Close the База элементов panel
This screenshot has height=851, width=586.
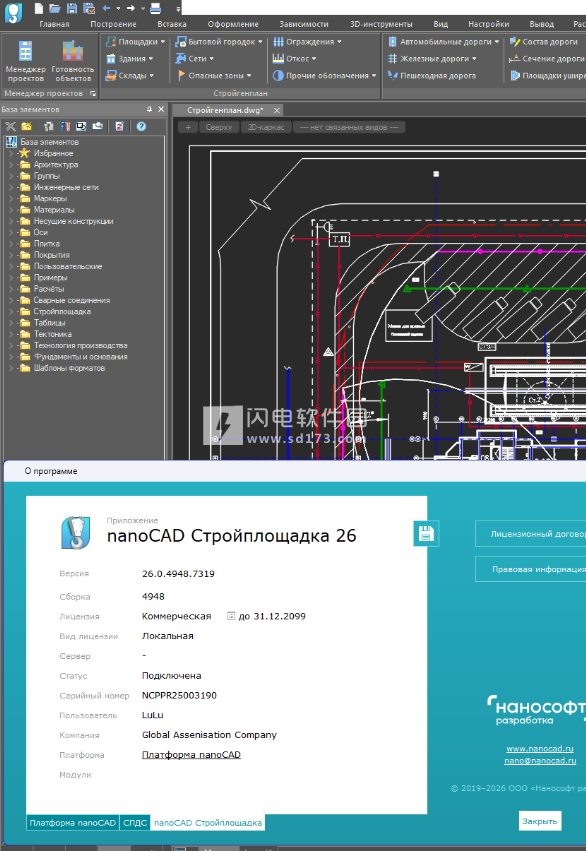pos(161,109)
